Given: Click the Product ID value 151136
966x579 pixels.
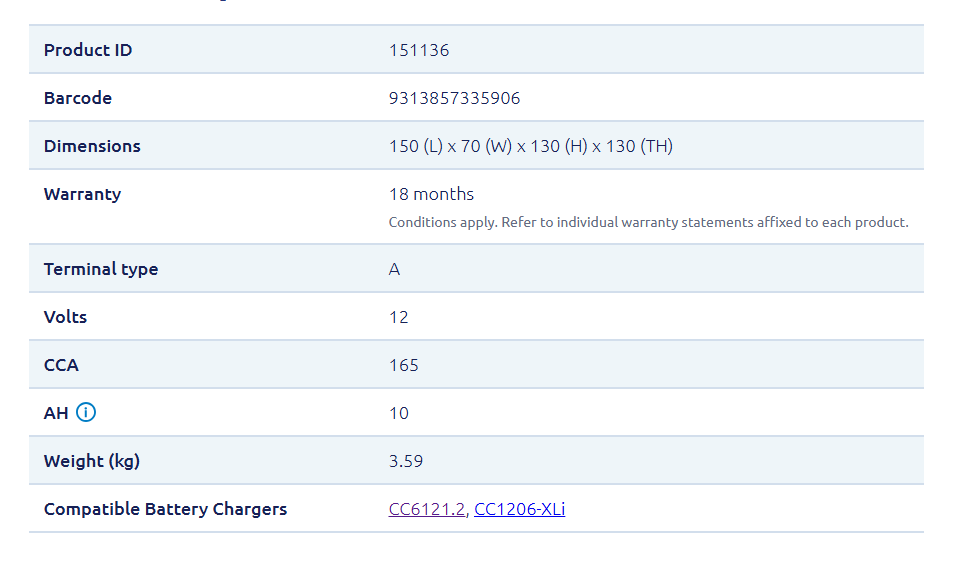Looking at the screenshot, I should (419, 50).
